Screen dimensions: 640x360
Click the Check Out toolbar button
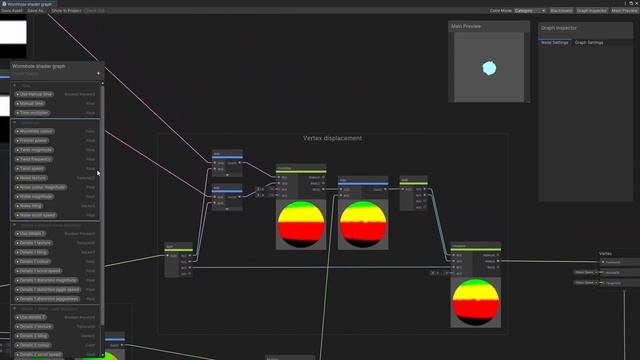pyautogui.click(x=94, y=11)
